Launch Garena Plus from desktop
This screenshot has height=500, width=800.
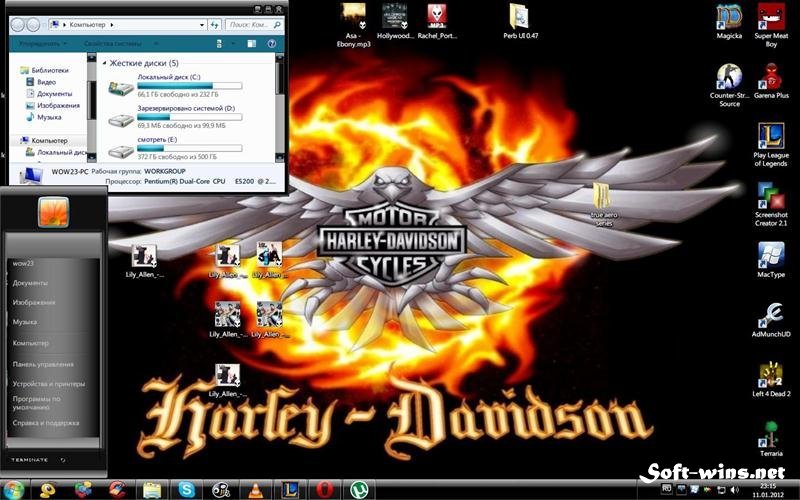771,81
